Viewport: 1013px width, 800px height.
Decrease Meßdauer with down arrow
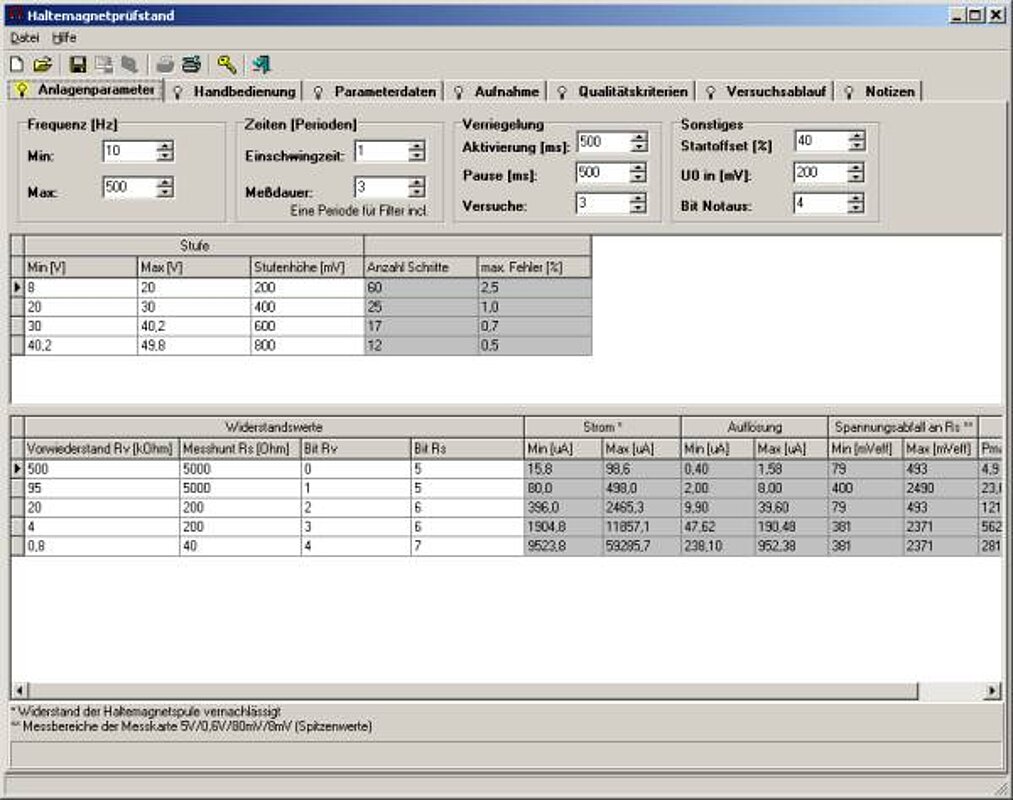tap(417, 193)
